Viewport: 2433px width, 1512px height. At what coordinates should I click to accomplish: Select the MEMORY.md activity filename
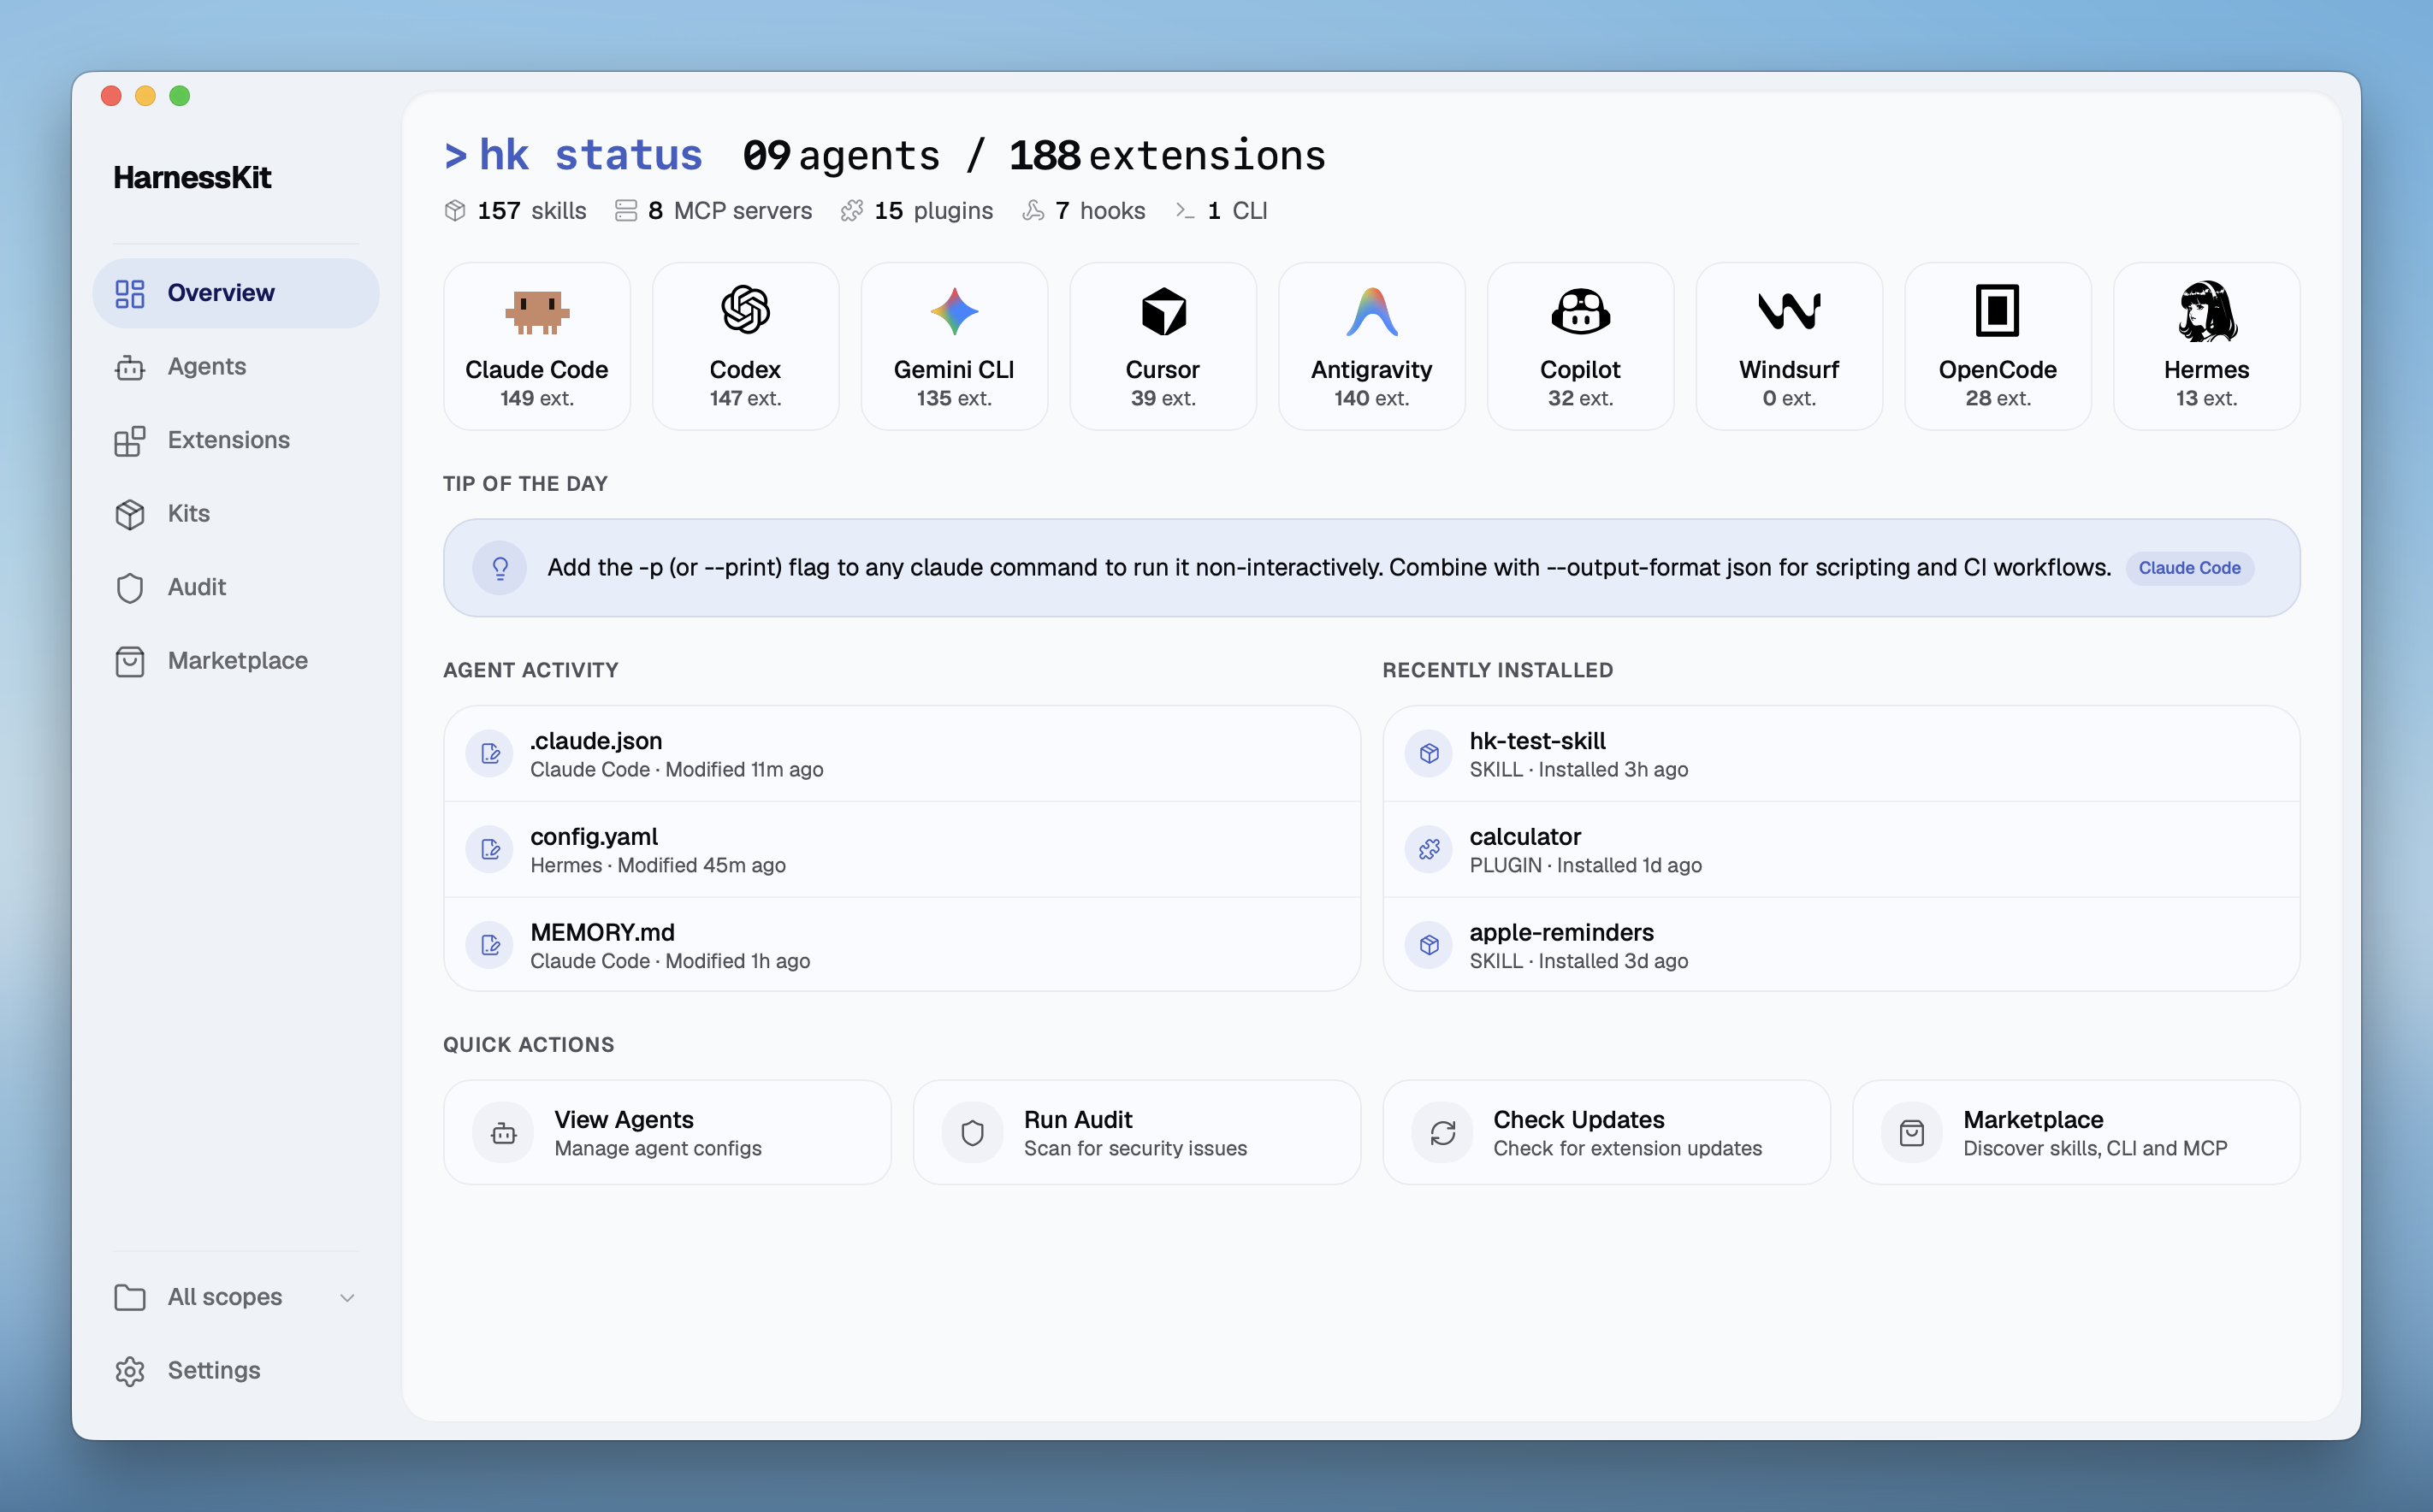tap(603, 933)
